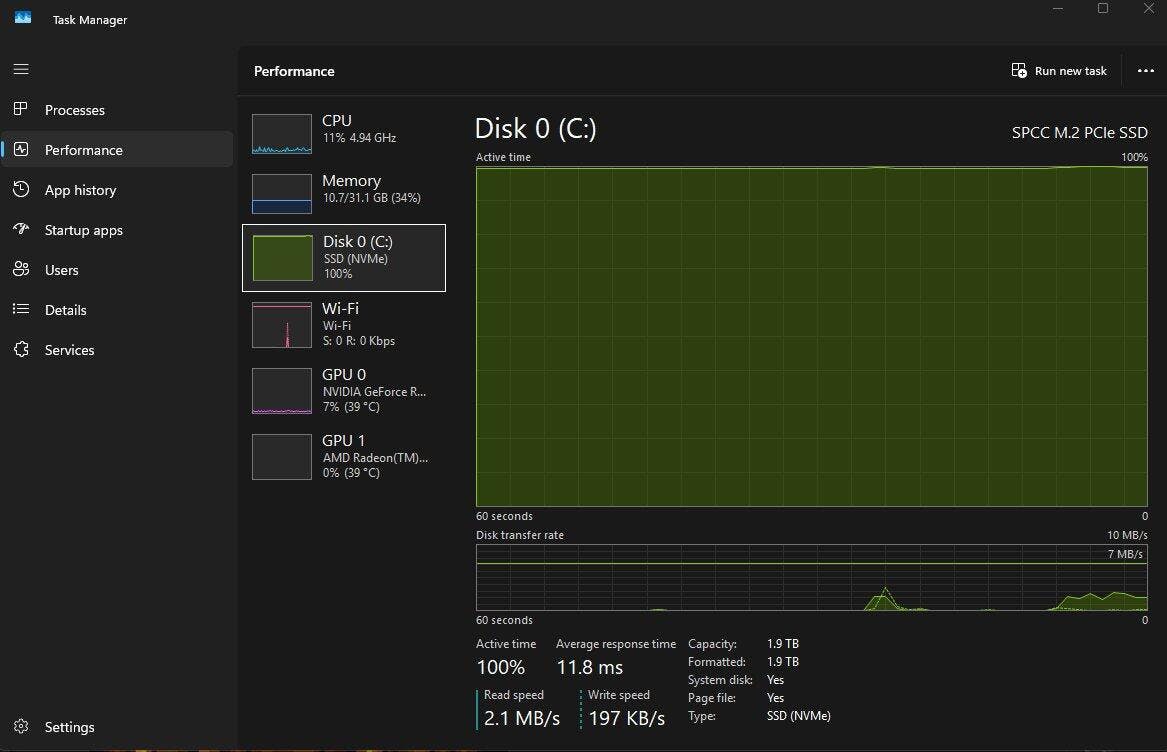Image resolution: width=1167 pixels, height=752 pixels.
Task: Select the Wi-Fi network entry
Action: 343,324
